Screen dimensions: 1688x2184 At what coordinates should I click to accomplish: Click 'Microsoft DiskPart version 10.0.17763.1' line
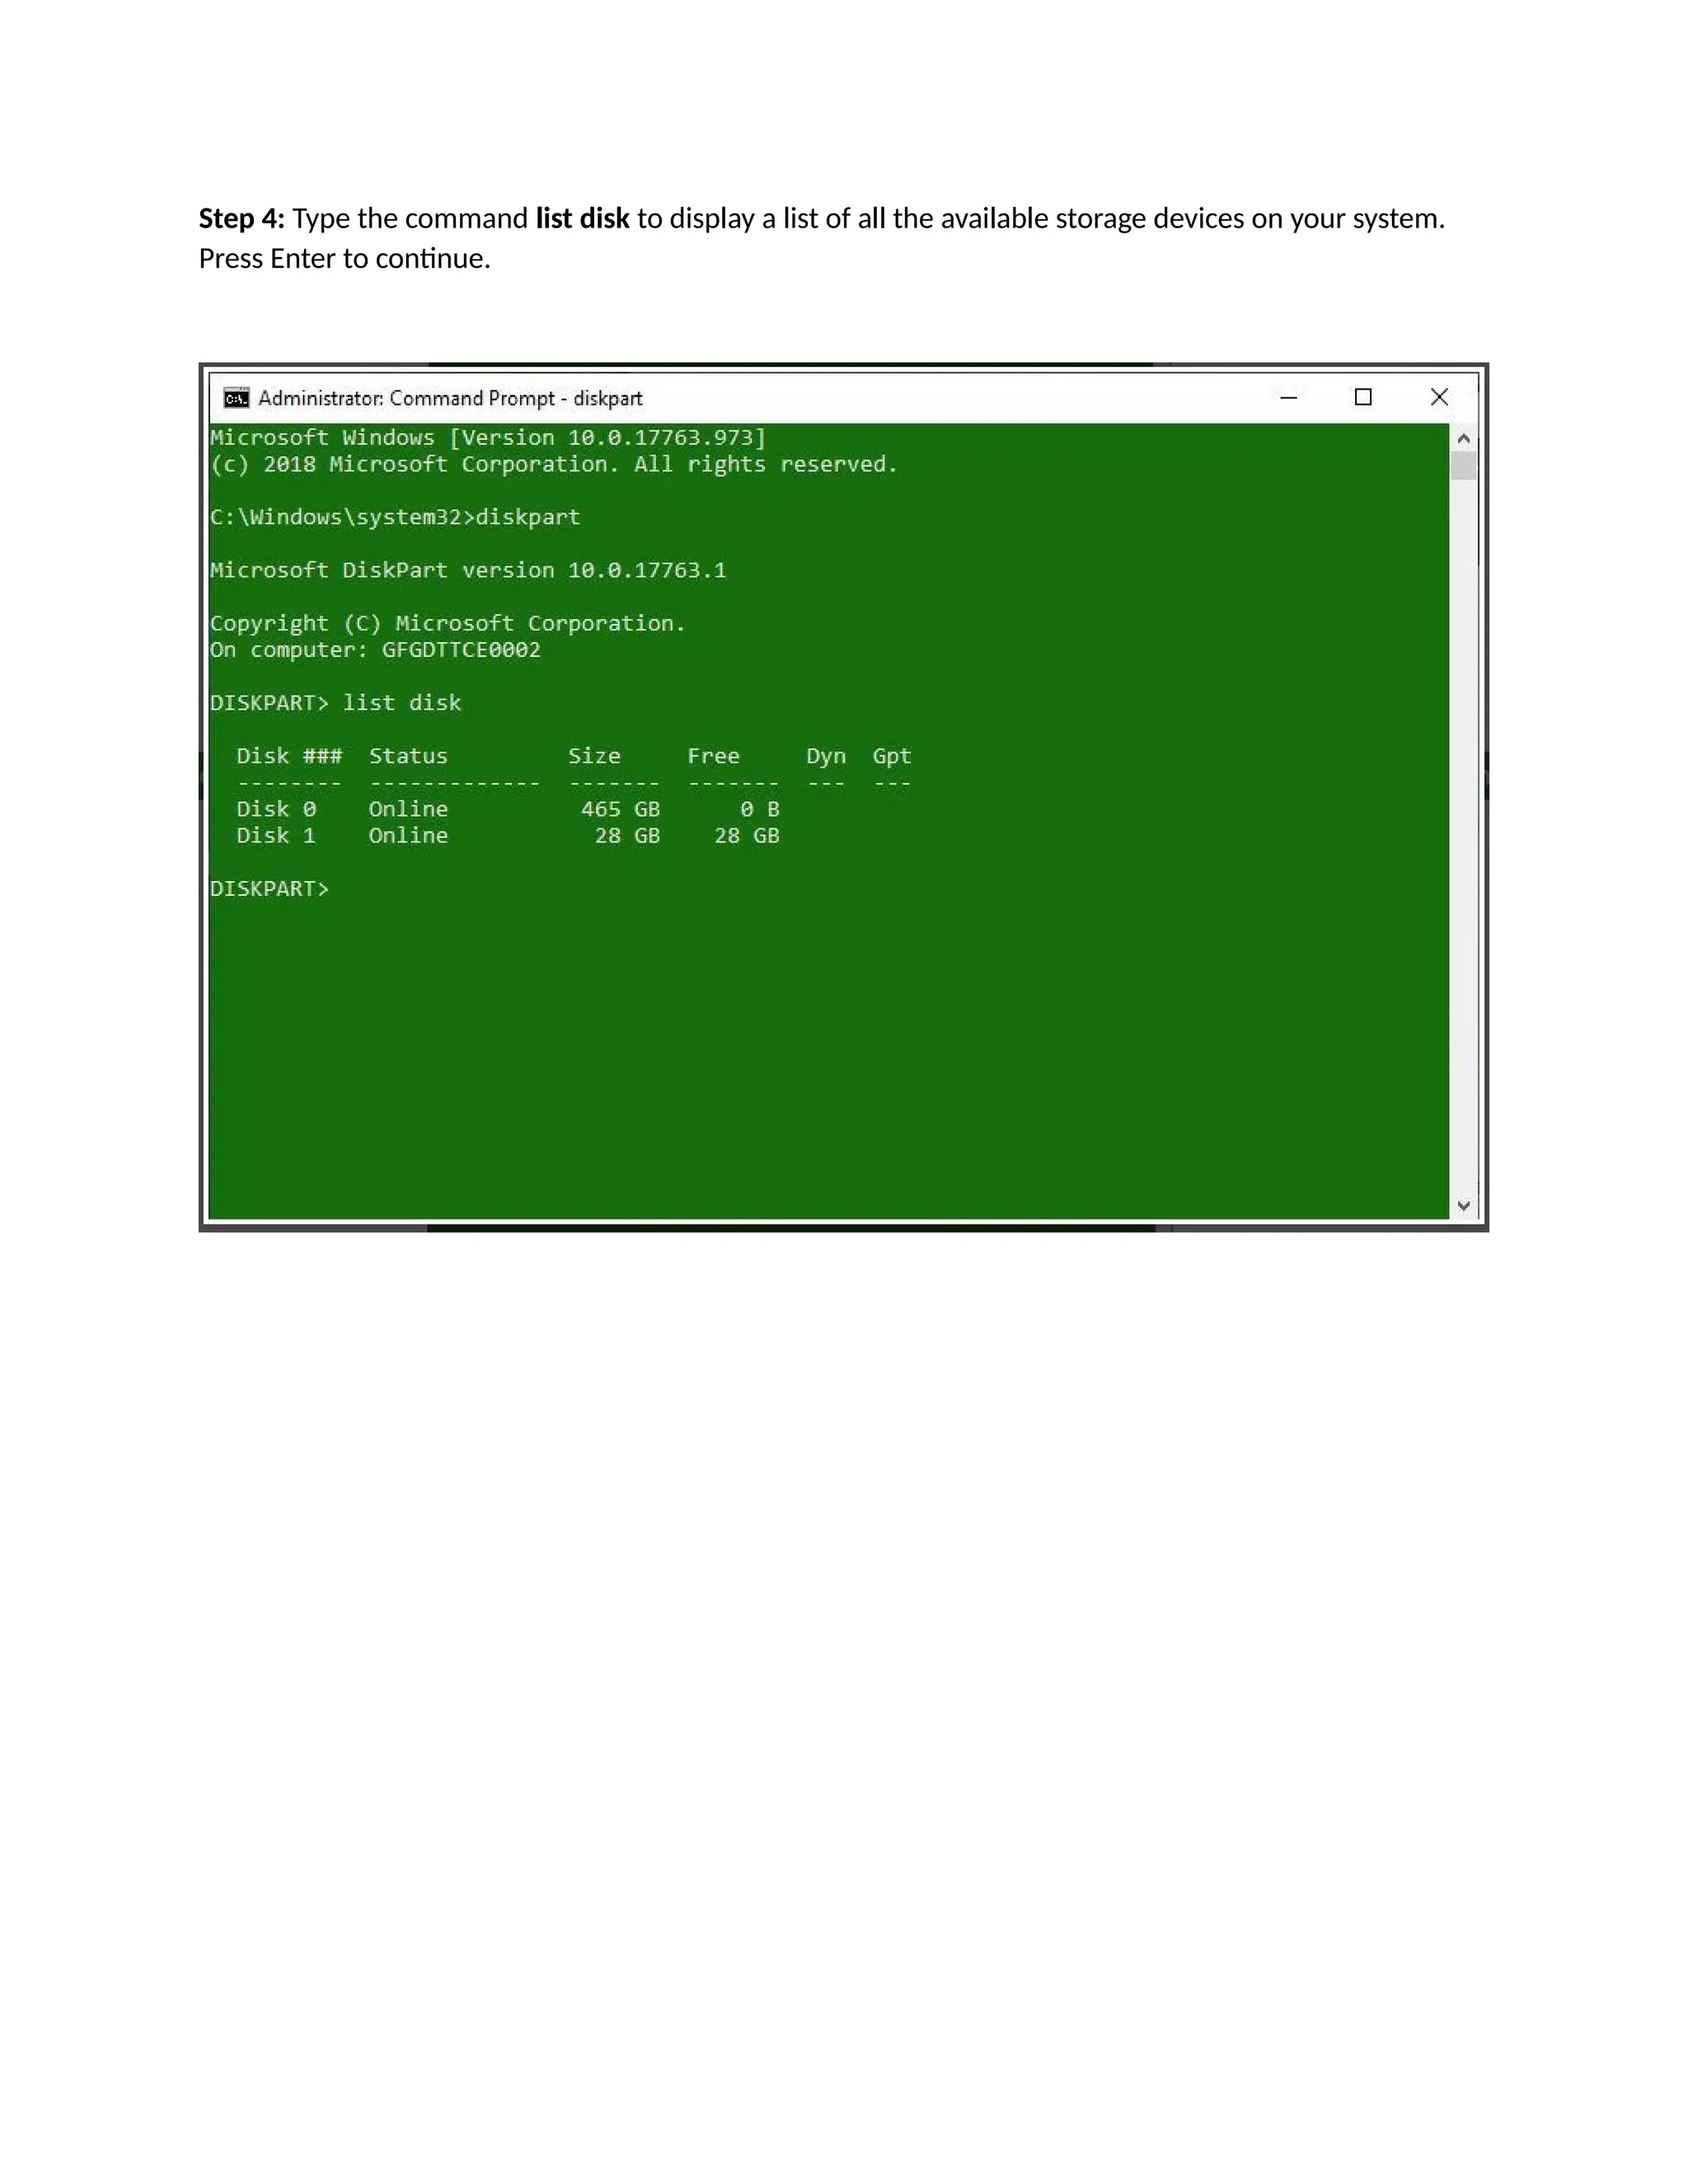pos(468,570)
